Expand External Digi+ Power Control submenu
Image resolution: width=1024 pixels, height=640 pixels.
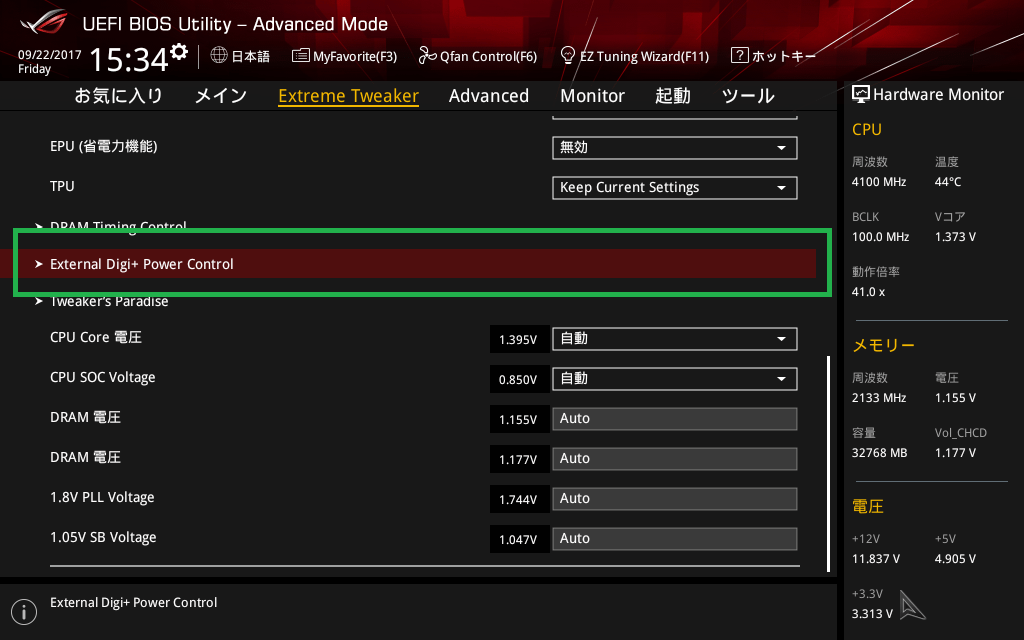408,264
